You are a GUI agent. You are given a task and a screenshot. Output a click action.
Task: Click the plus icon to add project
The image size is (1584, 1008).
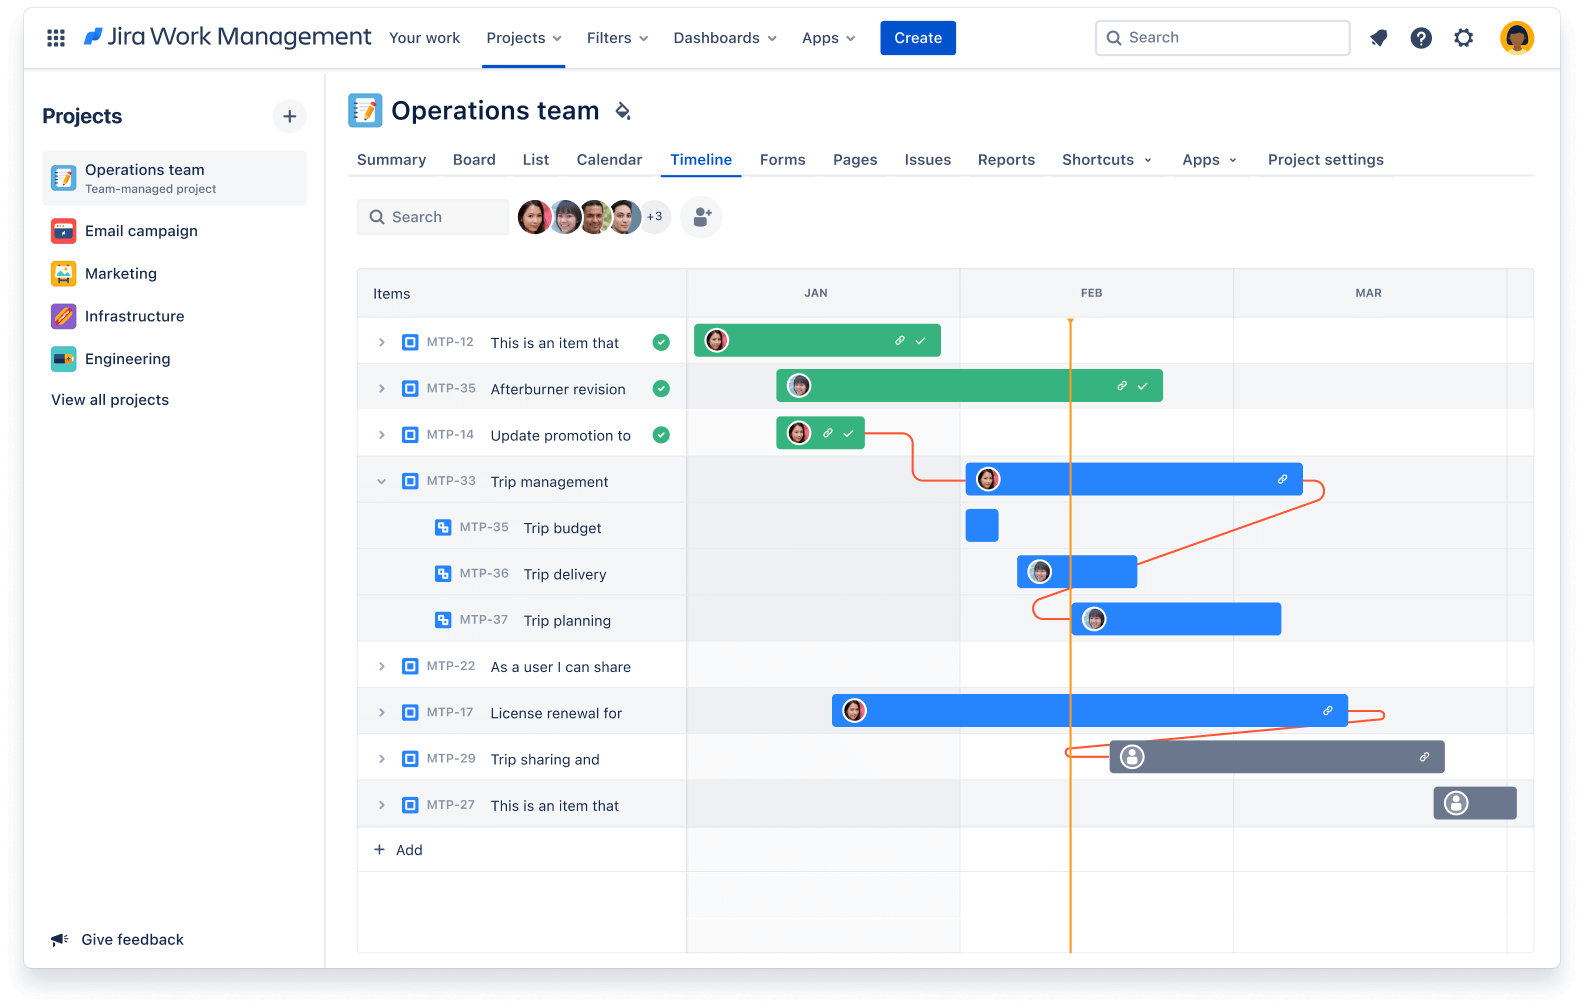point(289,116)
